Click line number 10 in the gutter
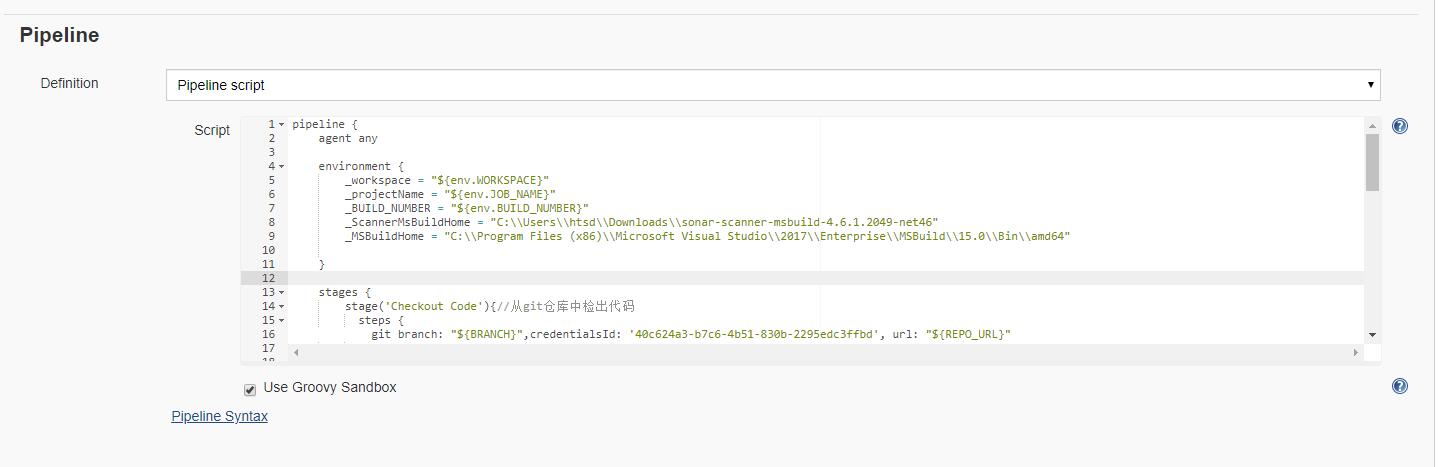1438x467 pixels. (x=268, y=251)
